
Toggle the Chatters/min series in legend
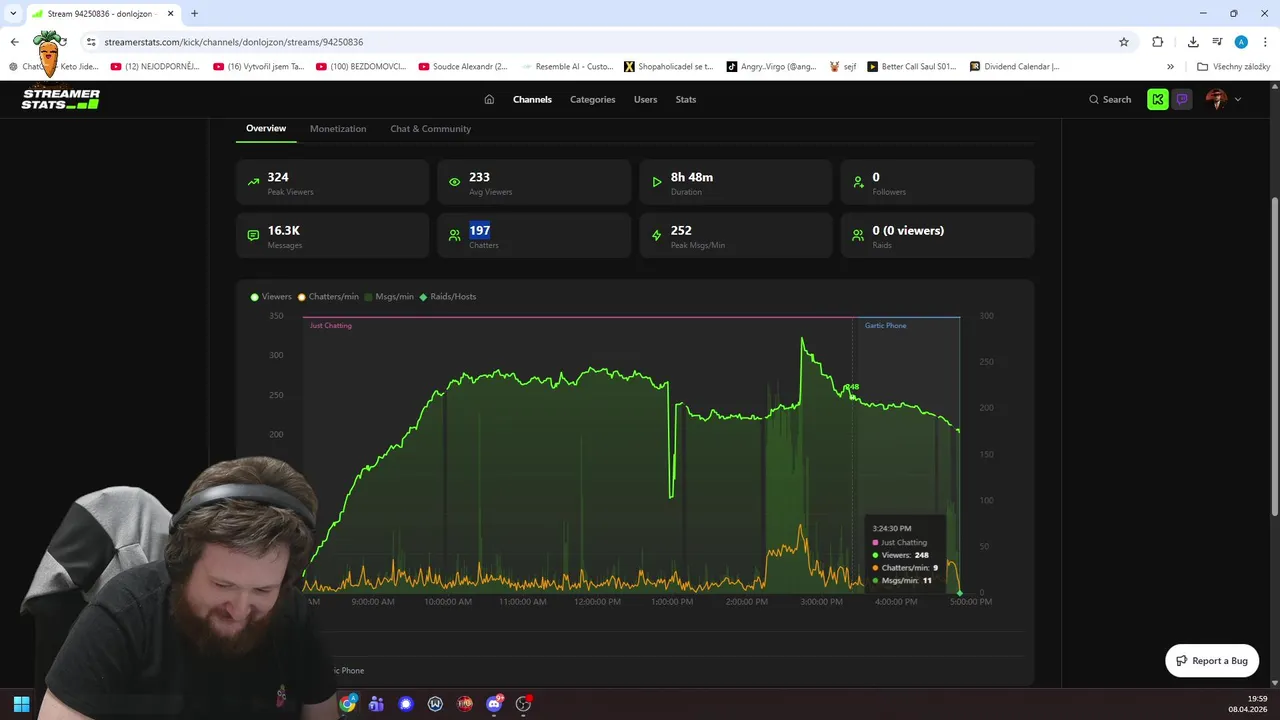click(328, 297)
